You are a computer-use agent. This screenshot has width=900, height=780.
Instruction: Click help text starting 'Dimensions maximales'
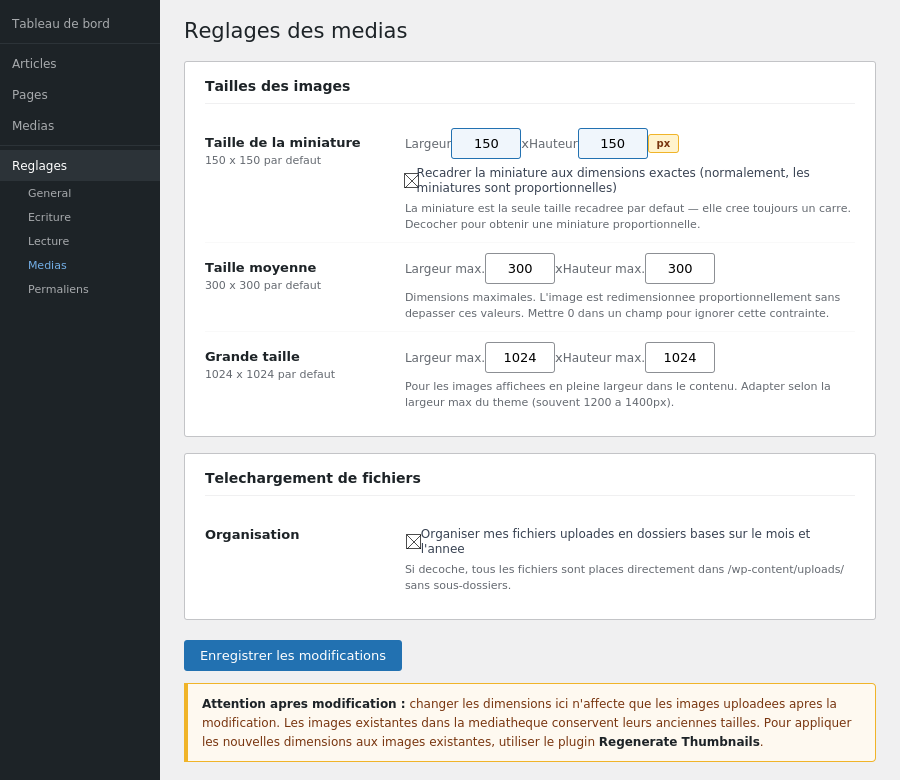pyautogui.click(x=623, y=305)
